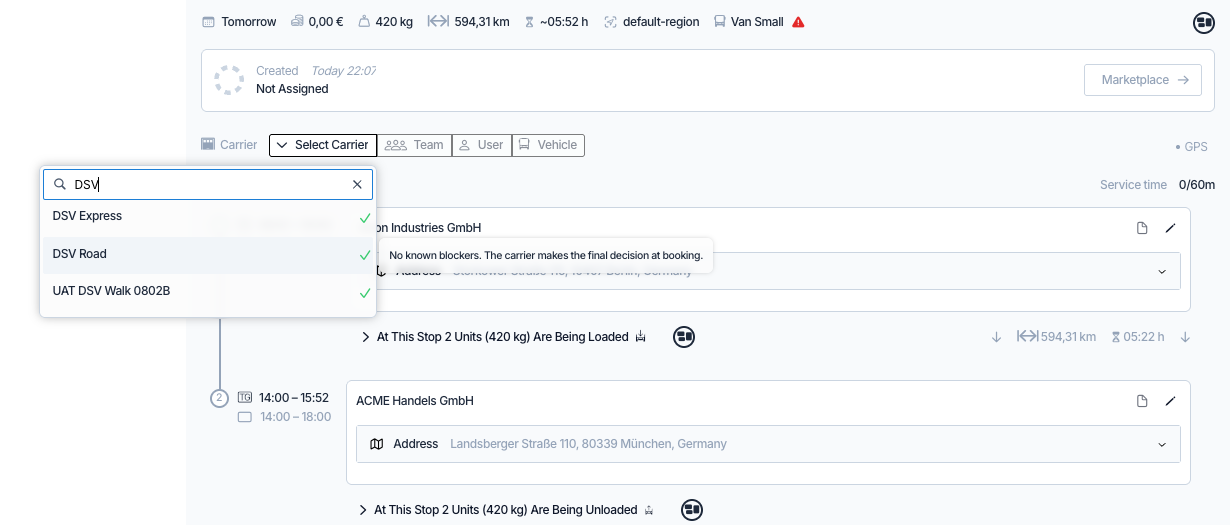The height and width of the screenshot is (525, 1230).
Task: Click the round grid icon at top right
Action: click(1204, 23)
